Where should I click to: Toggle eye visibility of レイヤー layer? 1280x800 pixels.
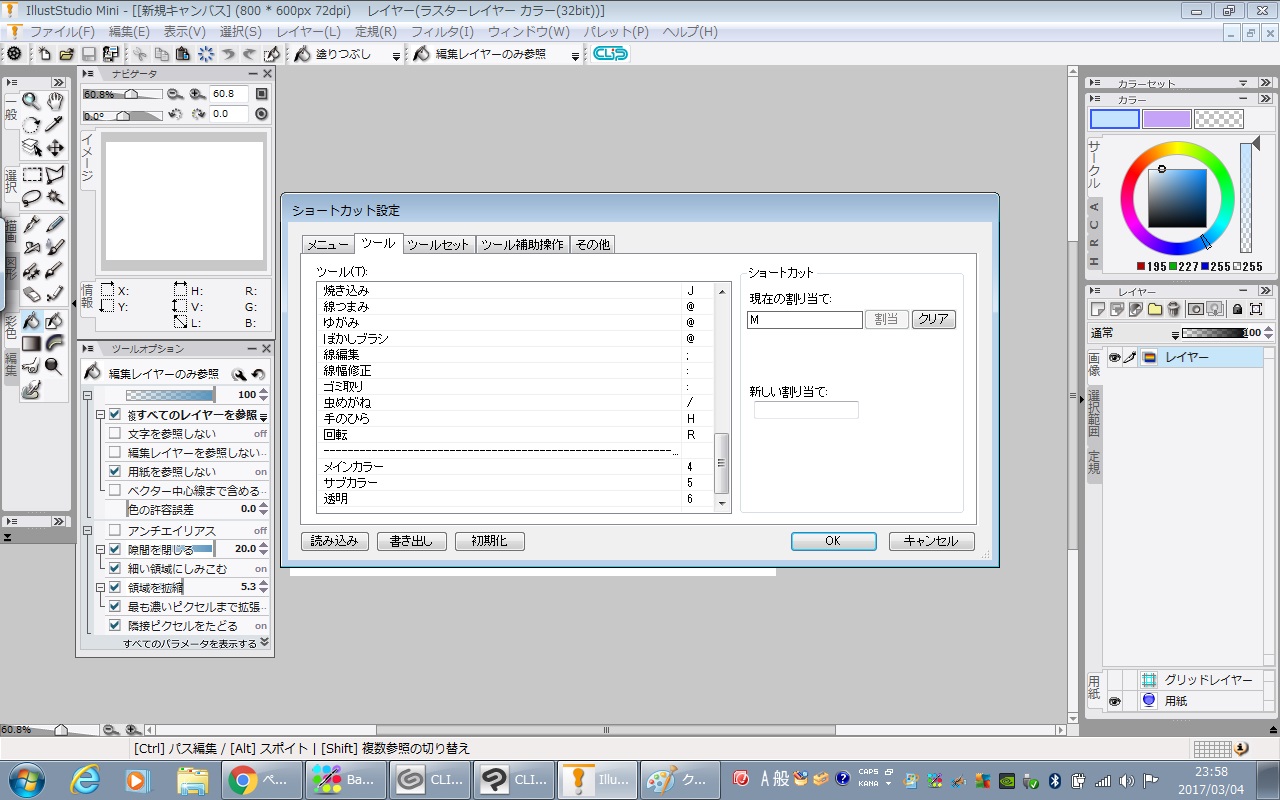click(x=1114, y=357)
